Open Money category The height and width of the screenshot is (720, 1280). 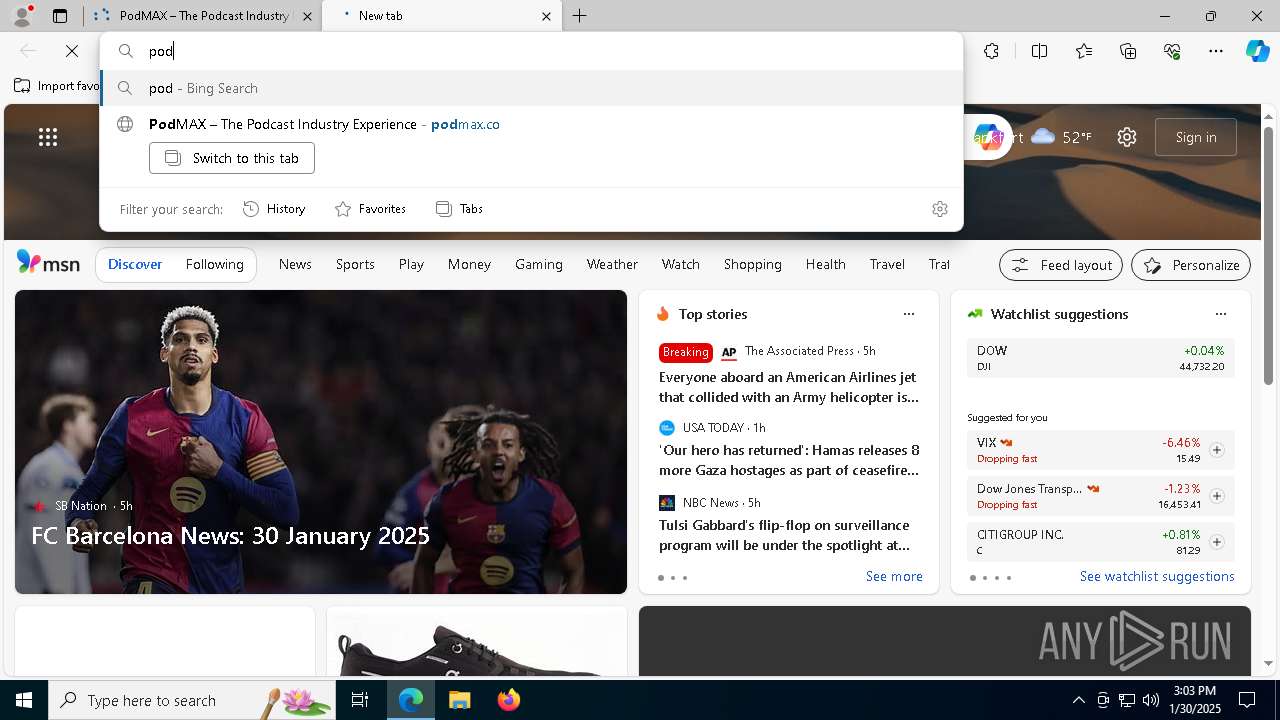pos(469,264)
